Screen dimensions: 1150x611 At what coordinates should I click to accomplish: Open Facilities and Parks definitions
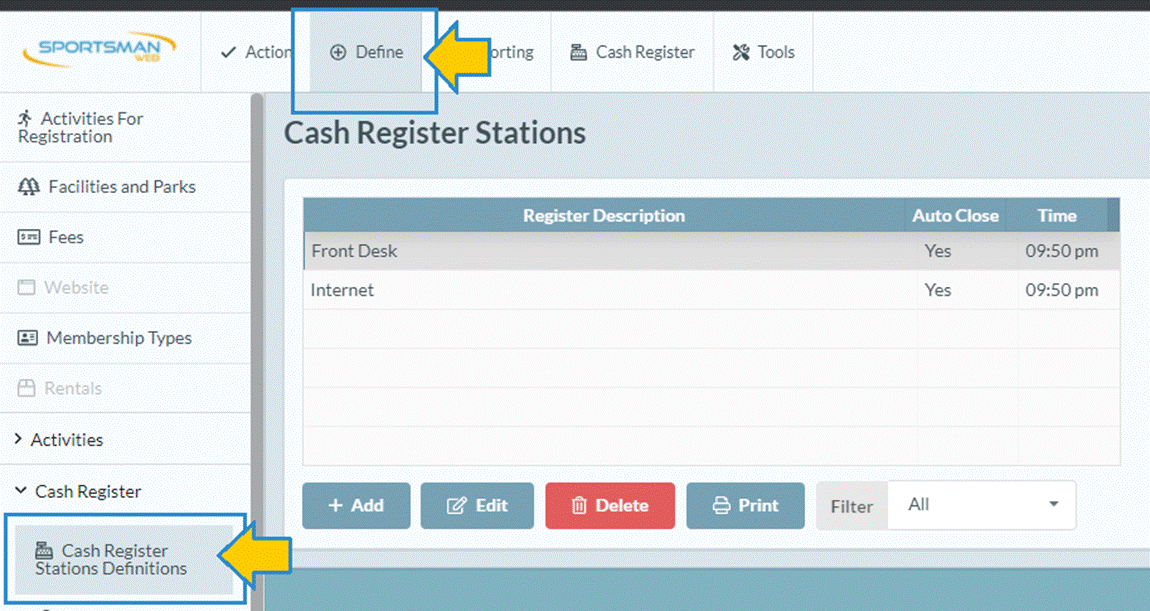108,187
